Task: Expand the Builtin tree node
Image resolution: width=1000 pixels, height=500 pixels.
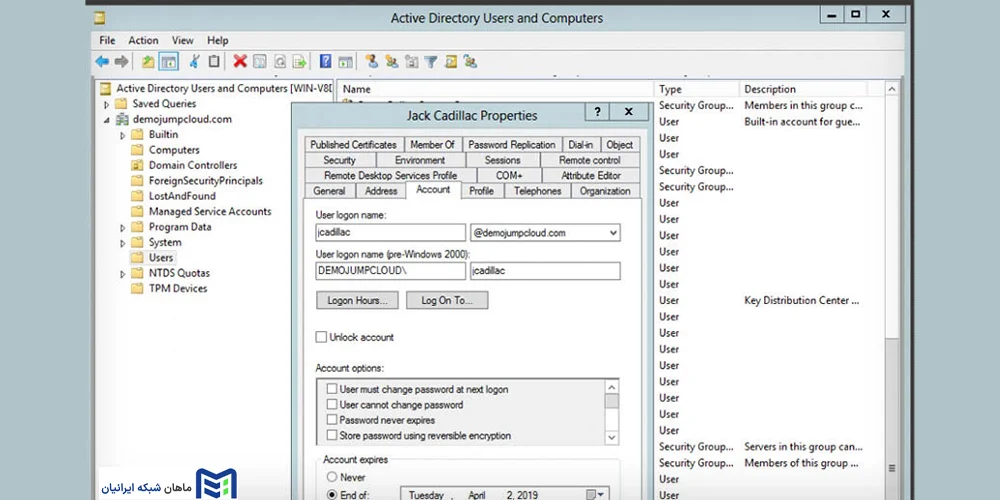Action: click(122, 135)
